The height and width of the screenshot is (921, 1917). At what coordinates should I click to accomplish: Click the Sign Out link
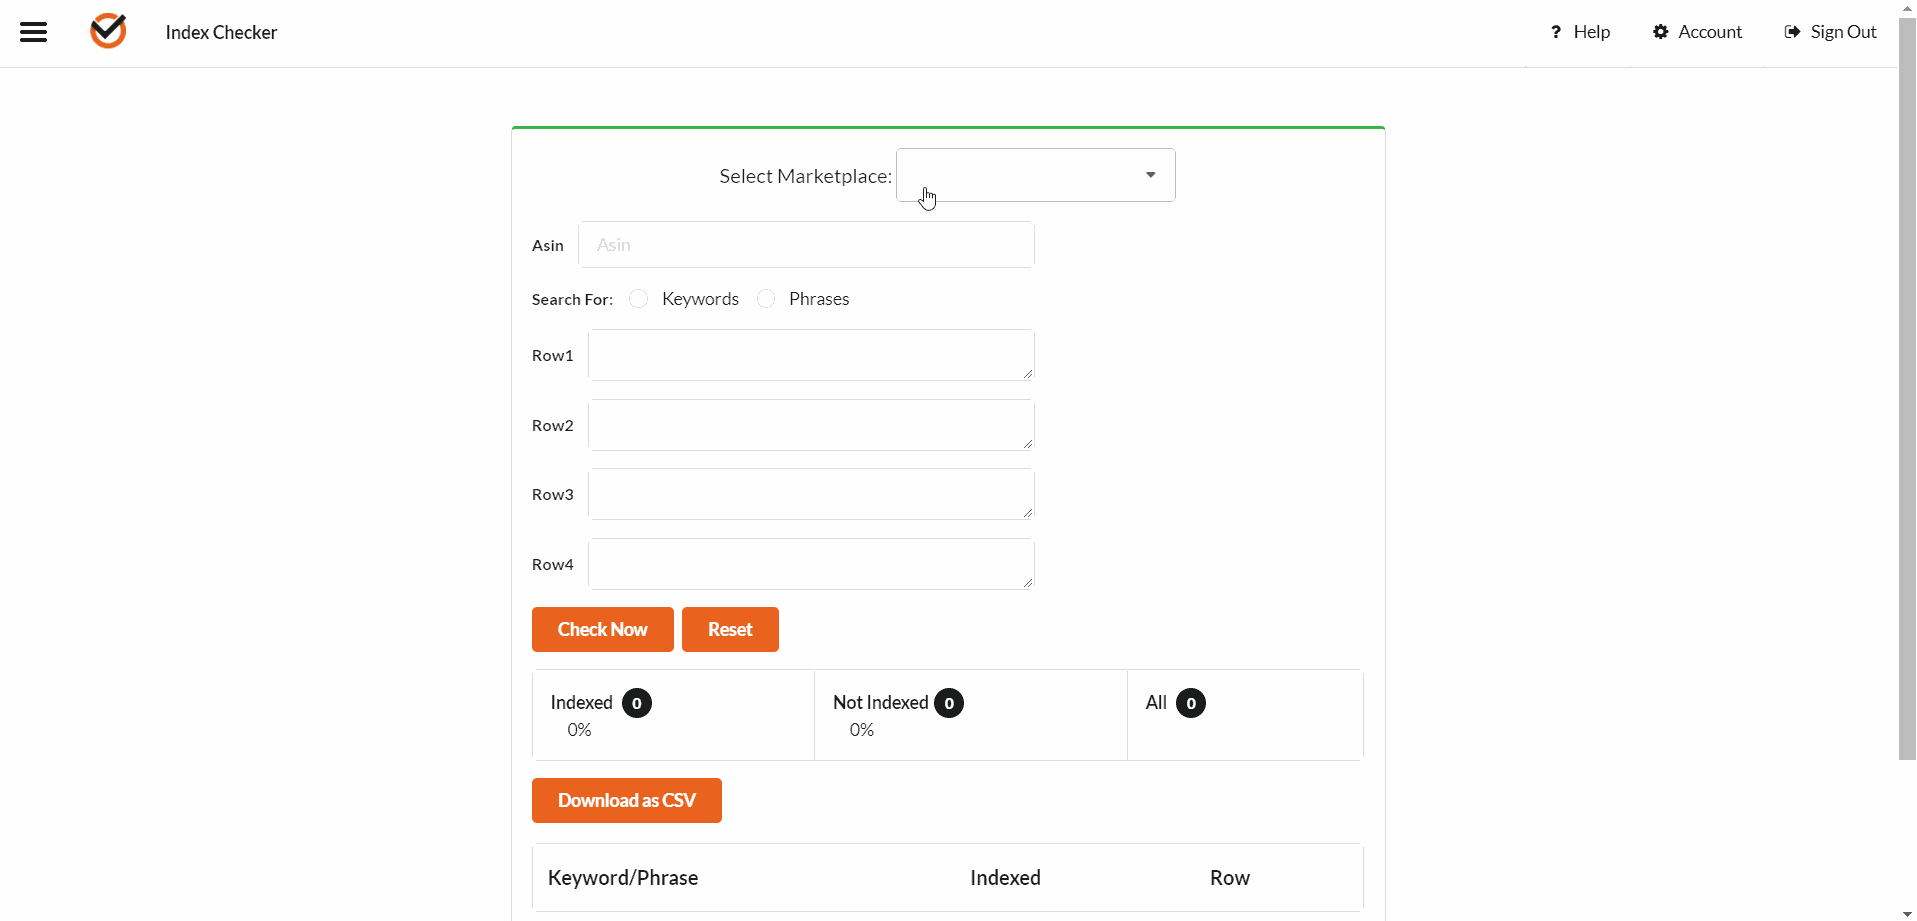(x=1844, y=32)
